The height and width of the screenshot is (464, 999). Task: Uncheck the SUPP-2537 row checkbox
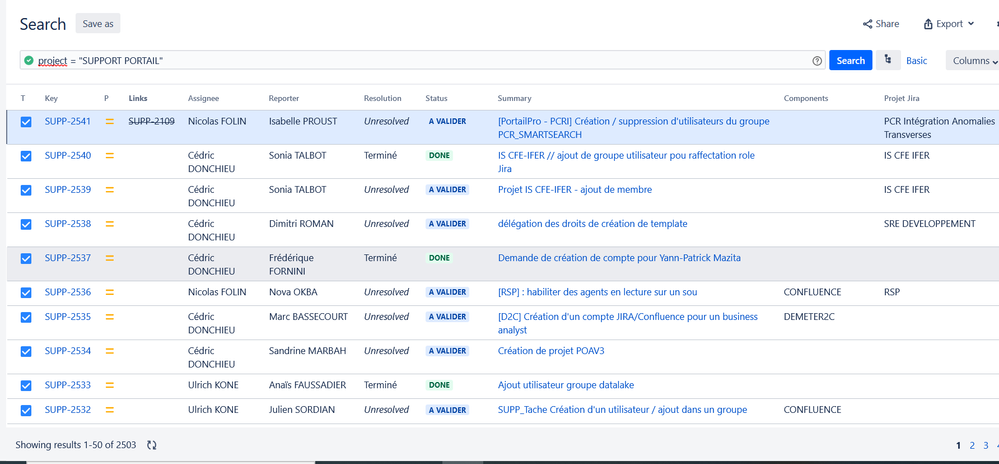[26, 259]
